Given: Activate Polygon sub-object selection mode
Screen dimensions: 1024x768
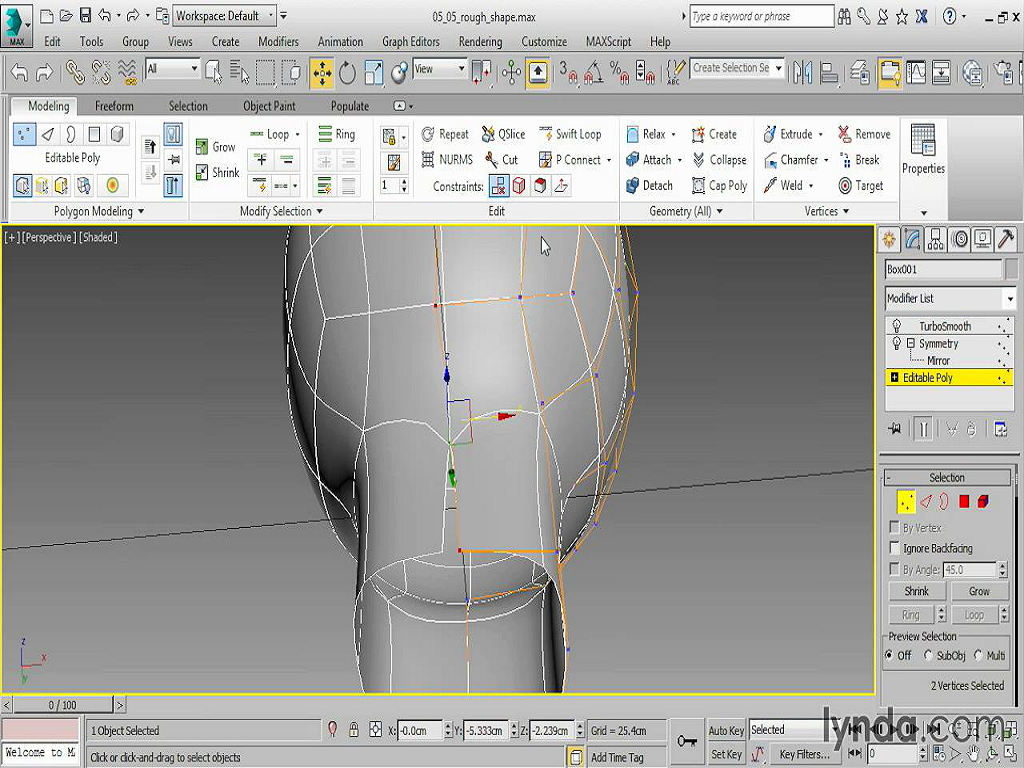Looking at the screenshot, I should (x=964, y=501).
